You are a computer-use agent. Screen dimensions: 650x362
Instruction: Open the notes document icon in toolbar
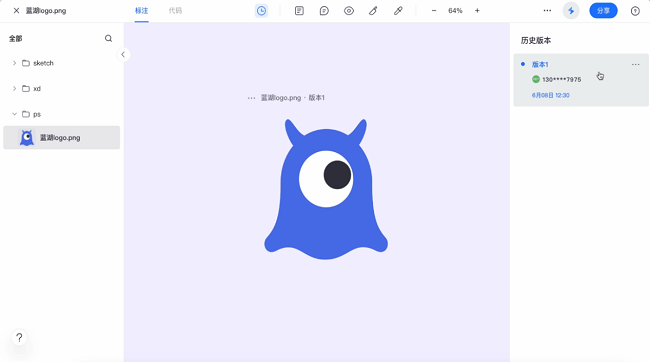(x=299, y=11)
